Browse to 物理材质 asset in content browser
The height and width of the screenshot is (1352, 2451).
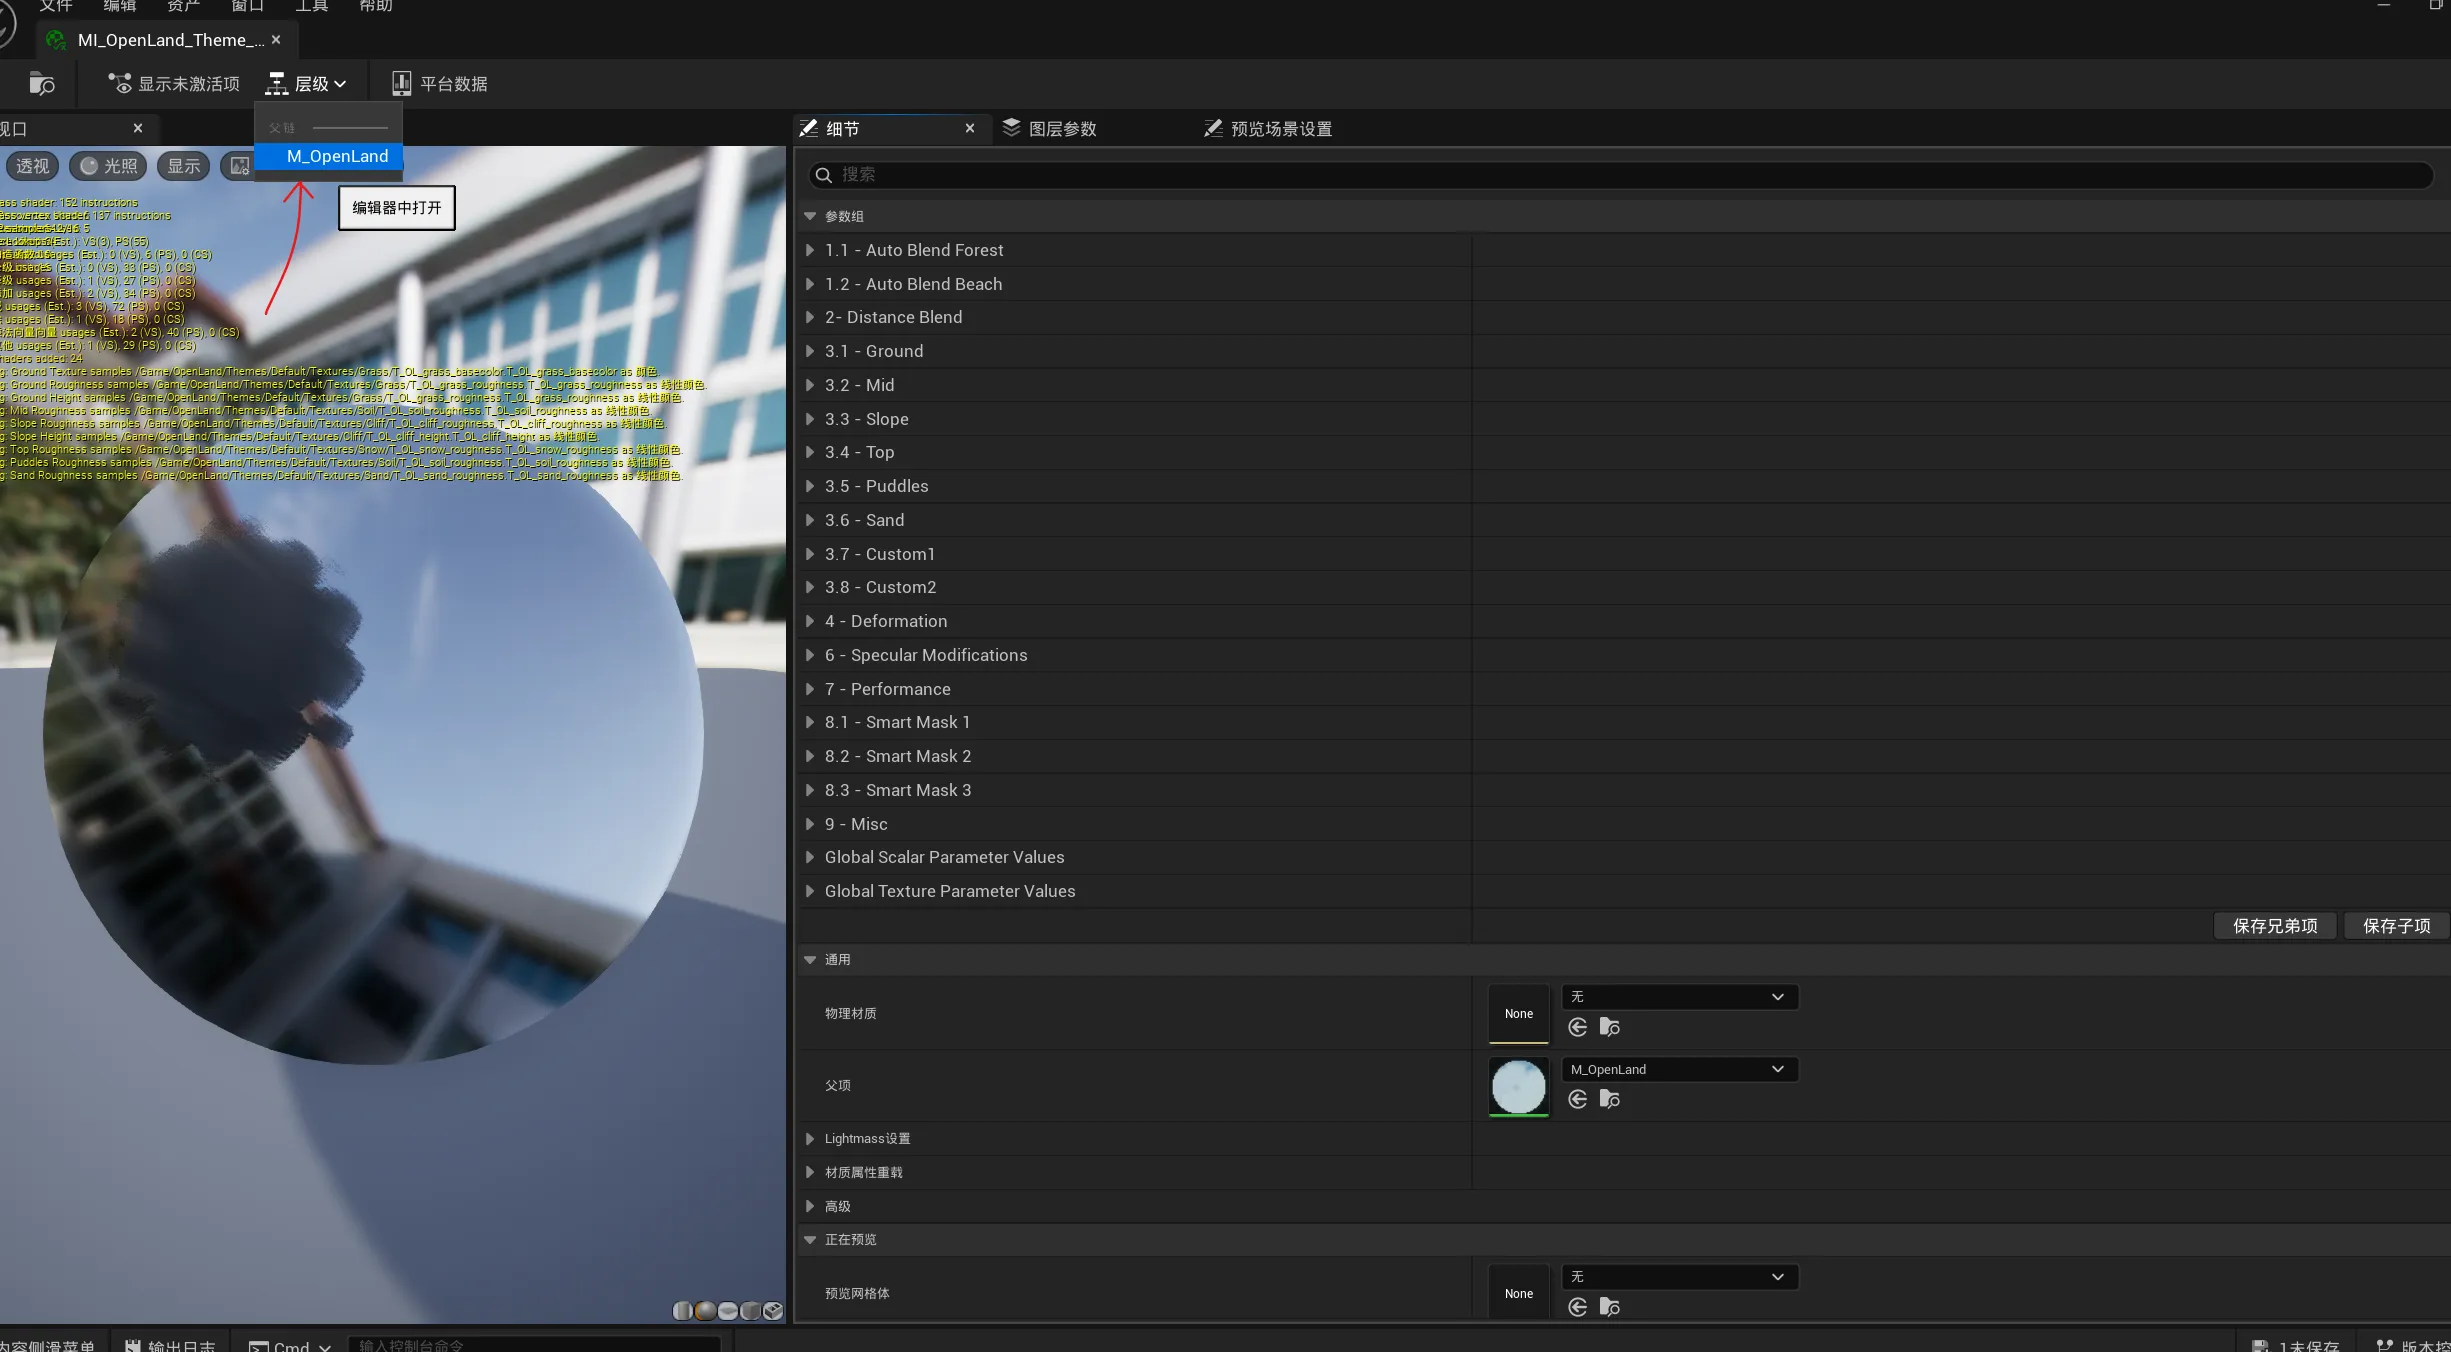(1610, 1027)
